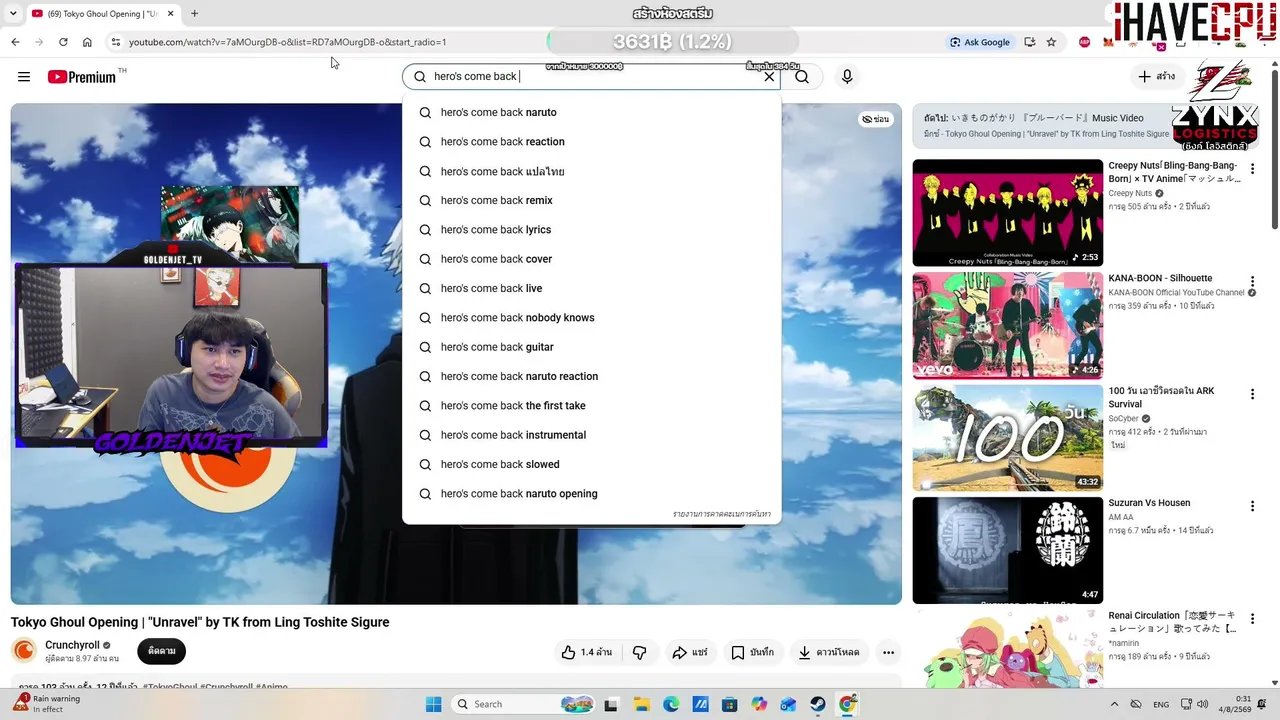Open the Creepy Nuts Bling-Bang-Bang-Born thumbnail

[1007, 212]
